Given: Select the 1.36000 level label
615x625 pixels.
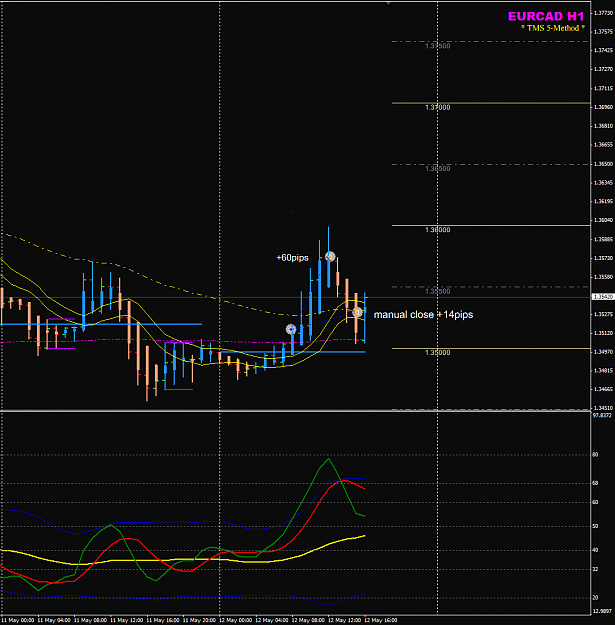Looking at the screenshot, I should [x=438, y=230].
